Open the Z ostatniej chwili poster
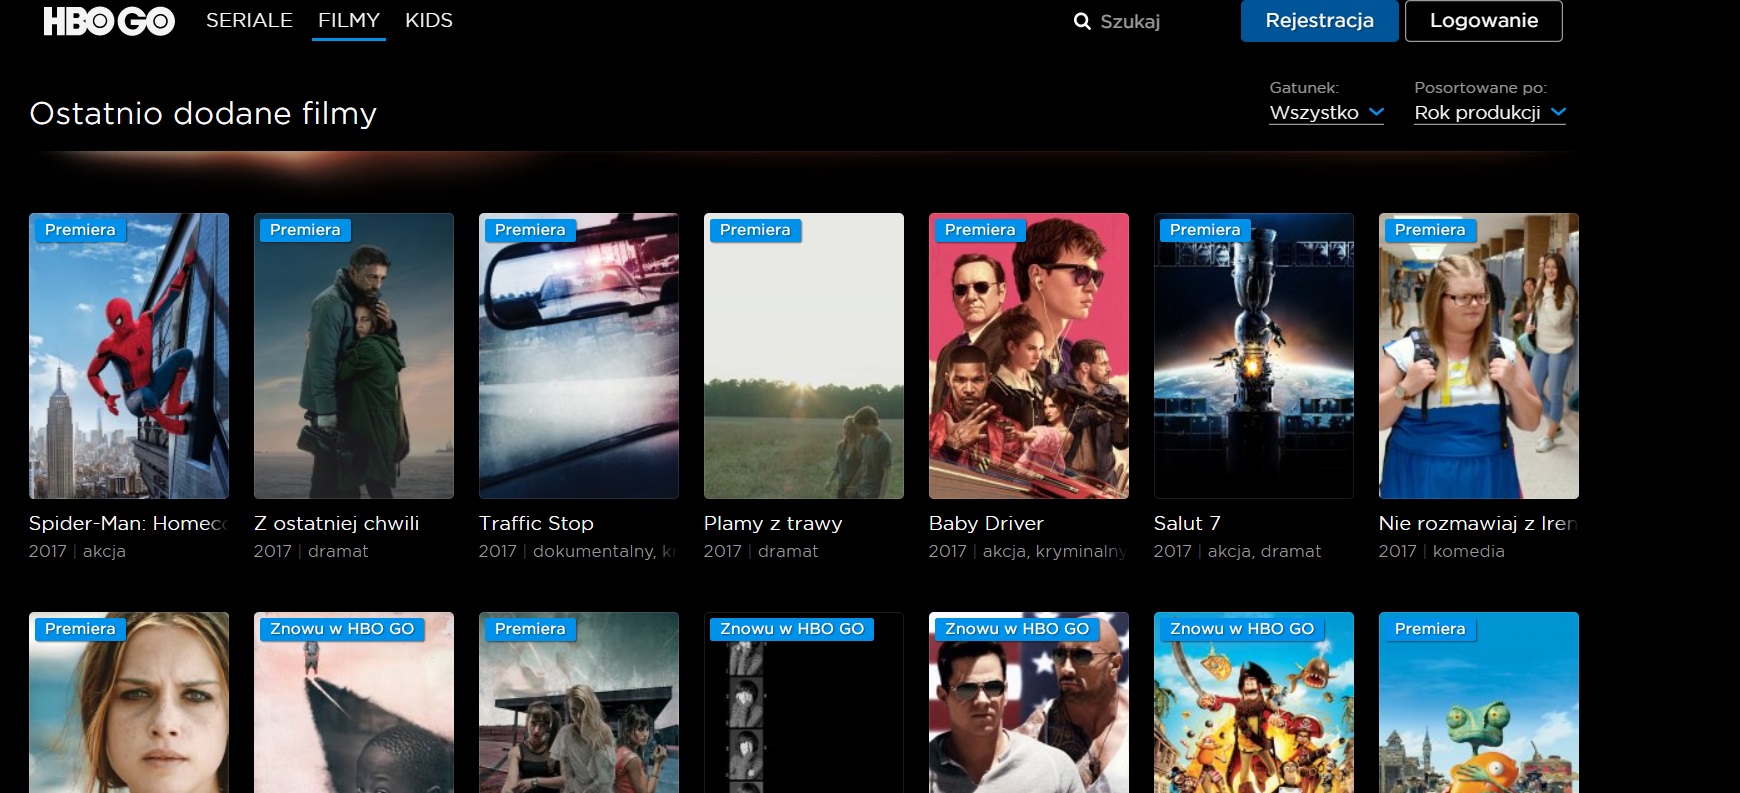This screenshot has width=1740, height=793. pos(354,356)
